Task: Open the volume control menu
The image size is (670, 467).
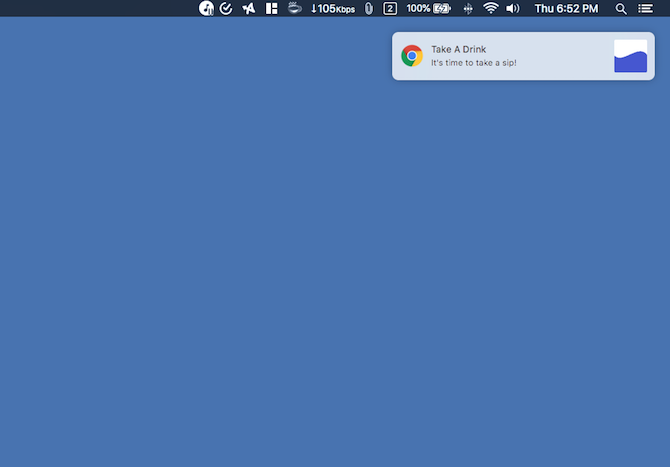Action: pyautogui.click(x=512, y=9)
